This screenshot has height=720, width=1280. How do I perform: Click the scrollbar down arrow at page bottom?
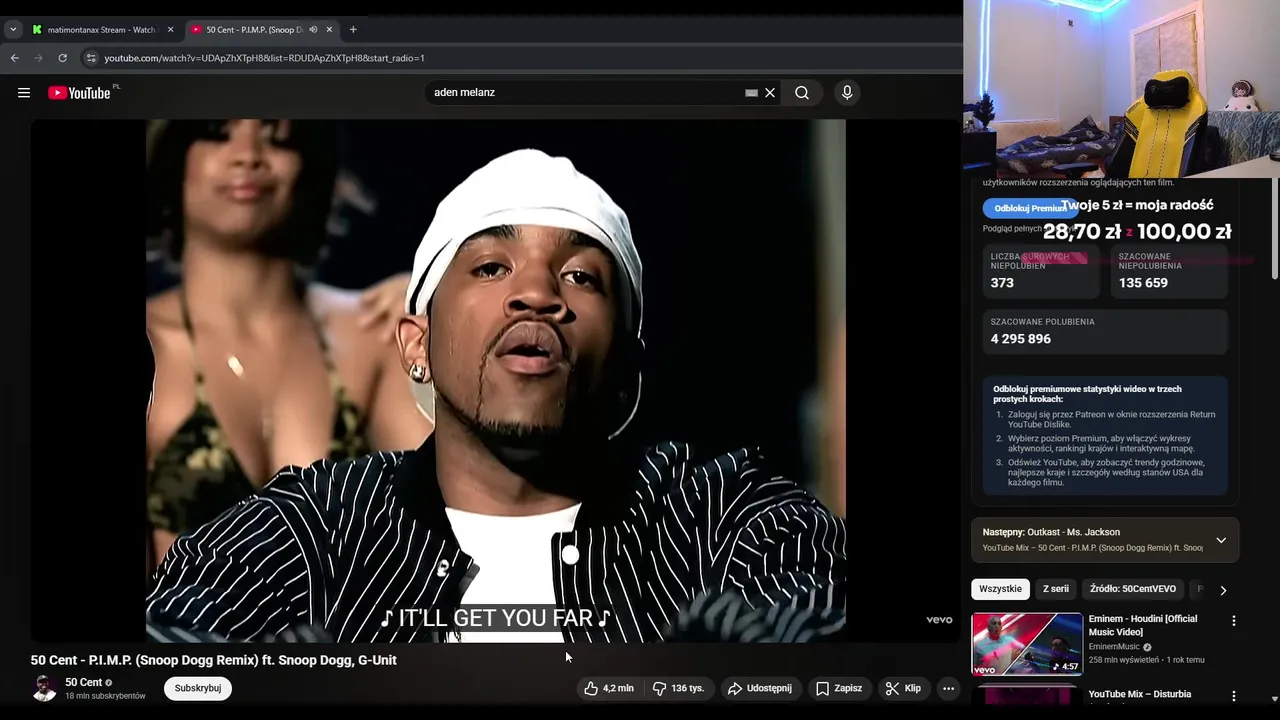1274,699
